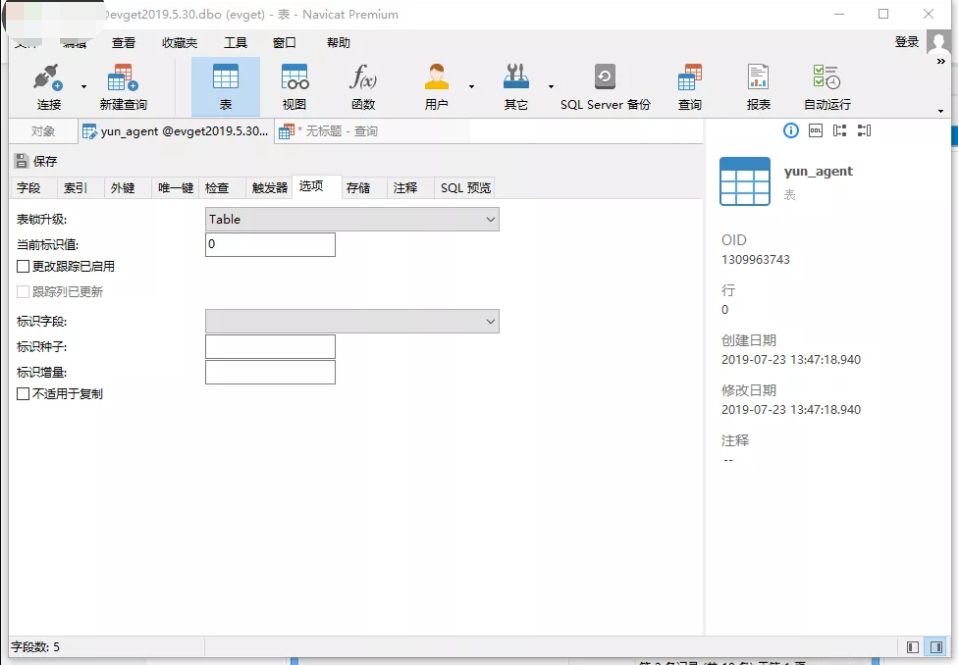Open the 窗口 window menu

tap(284, 43)
